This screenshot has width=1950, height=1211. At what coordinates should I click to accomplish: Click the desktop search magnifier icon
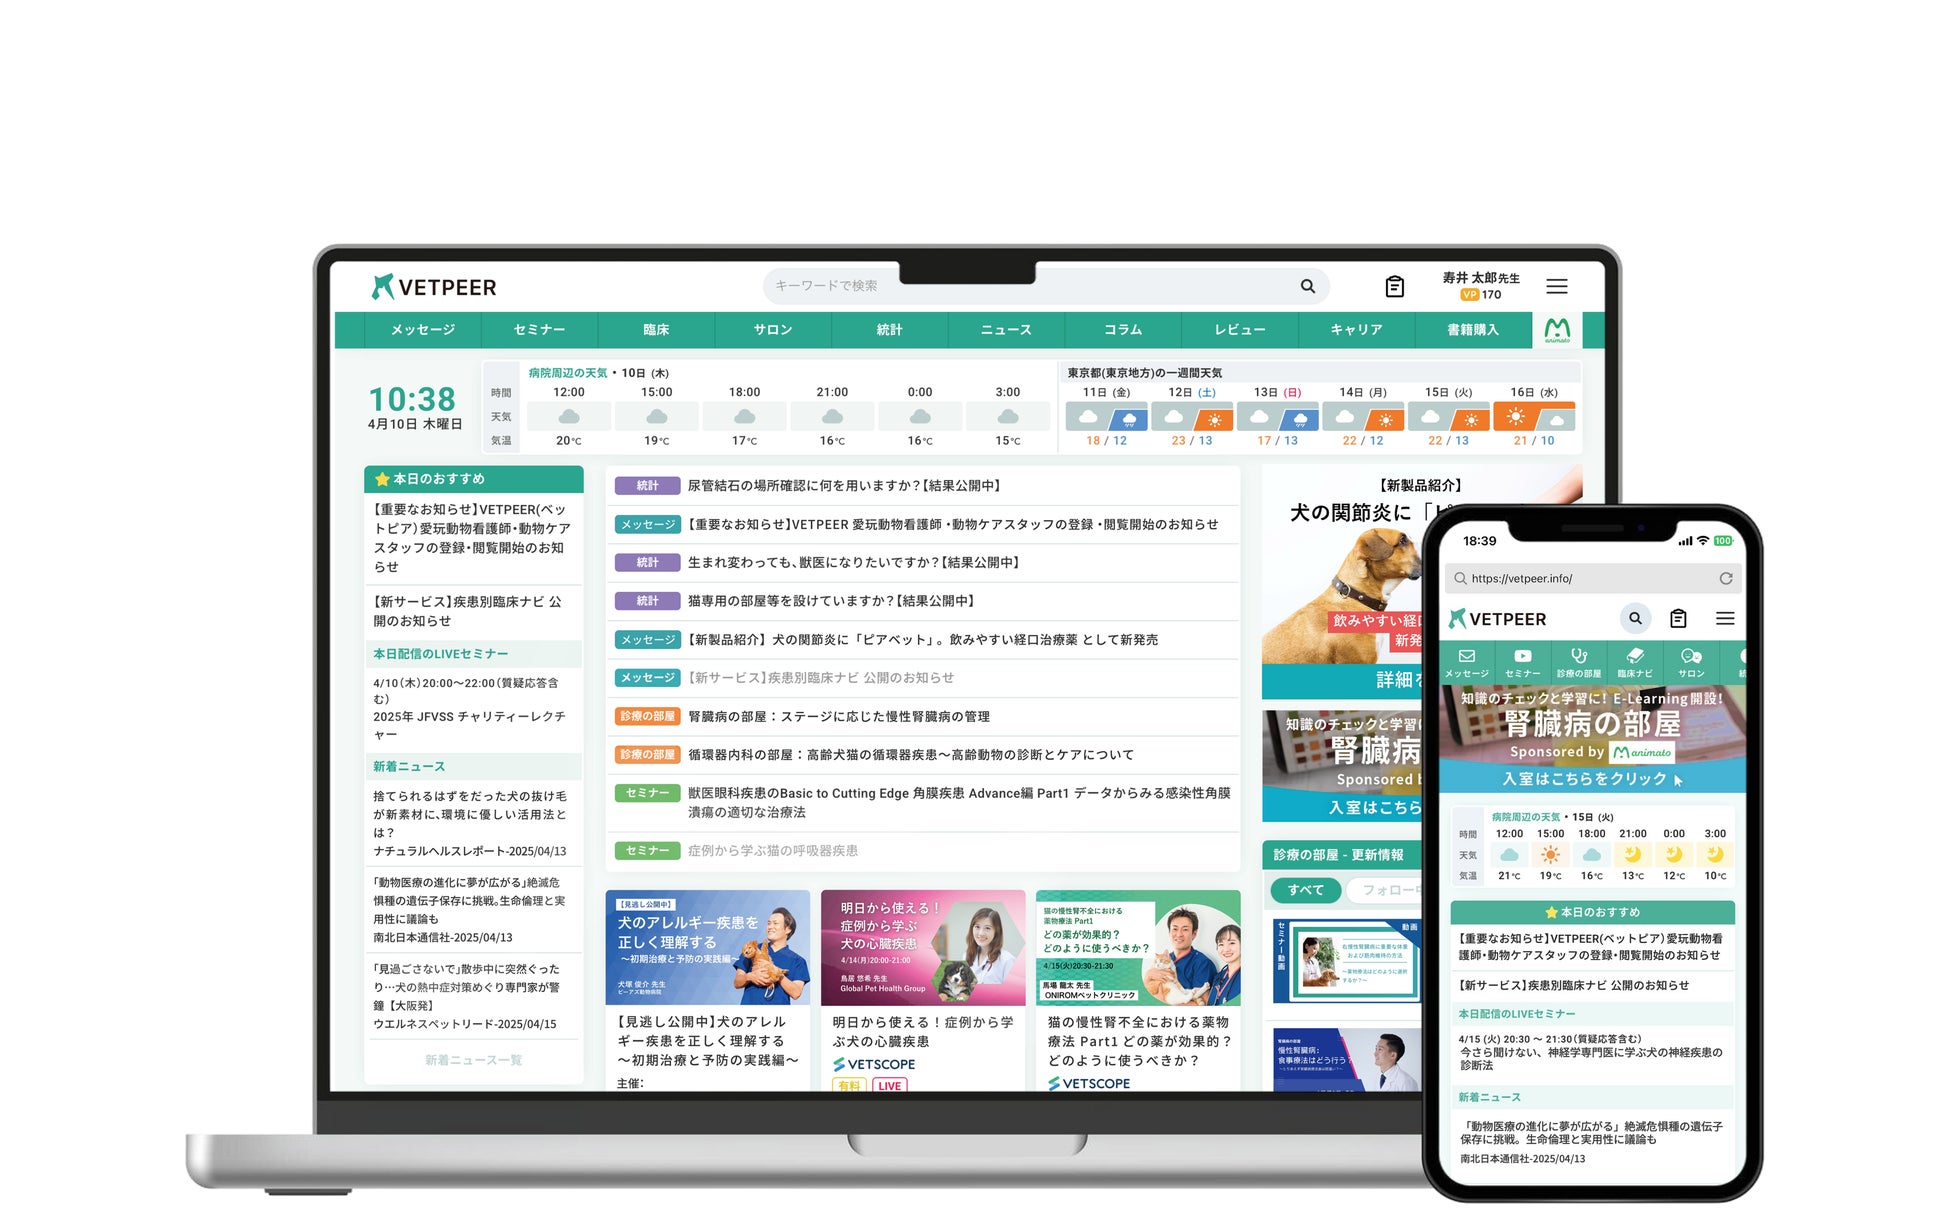(x=1307, y=286)
